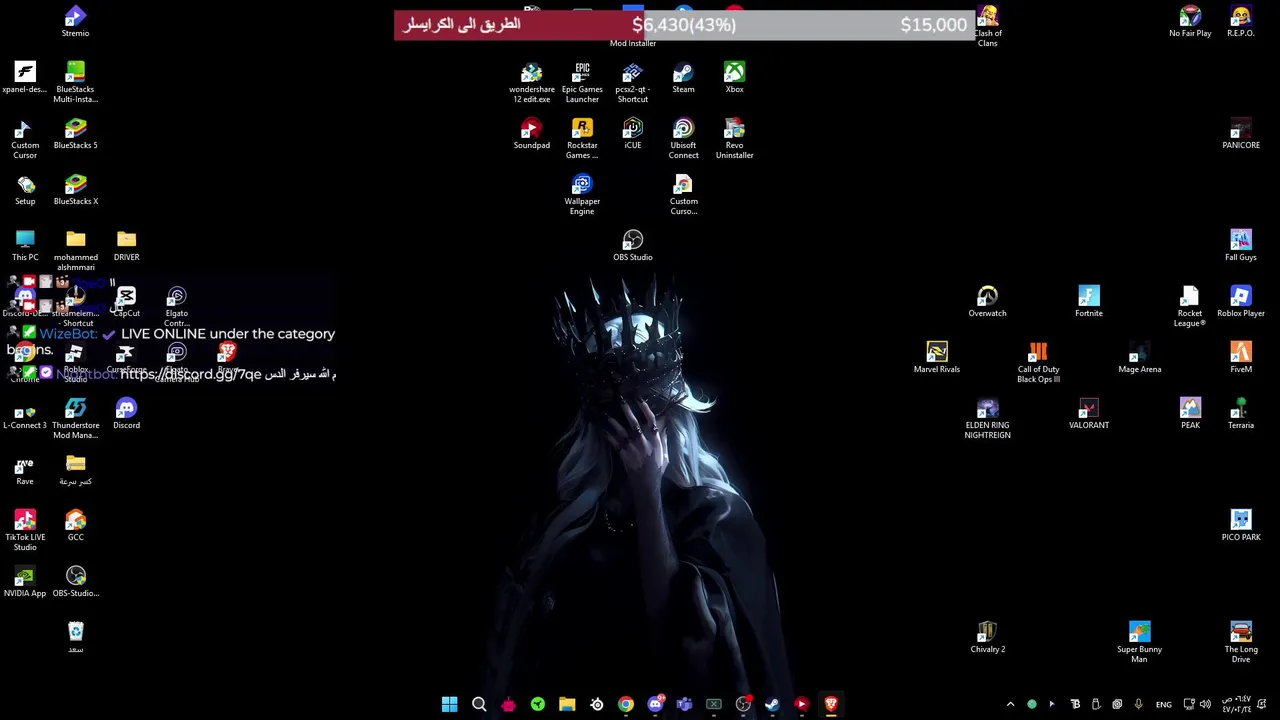Open the Discord desktop shortcut
Image resolution: width=1280 pixels, height=720 pixels.
click(x=126, y=414)
